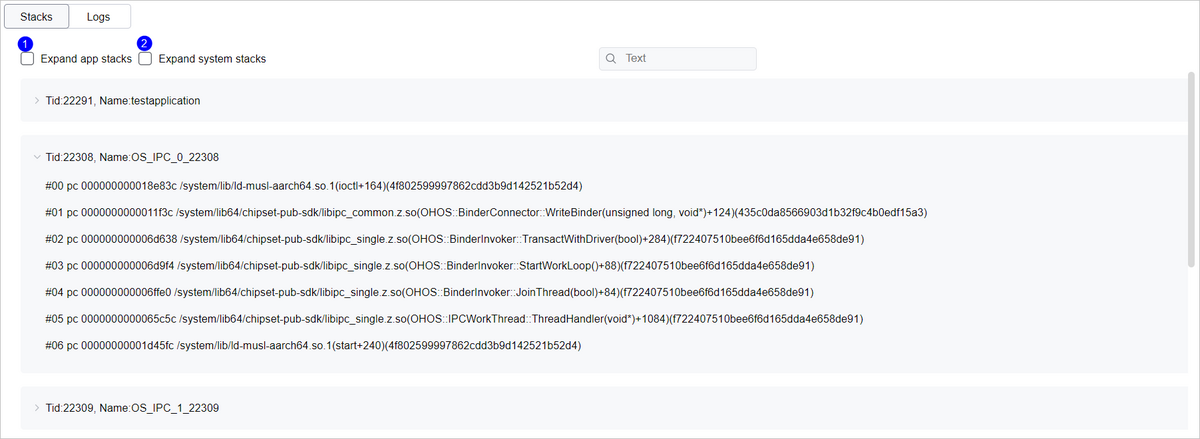Enable the Expand app stacks checkbox
Viewport: 1200px width, 439px height.
coord(28,59)
